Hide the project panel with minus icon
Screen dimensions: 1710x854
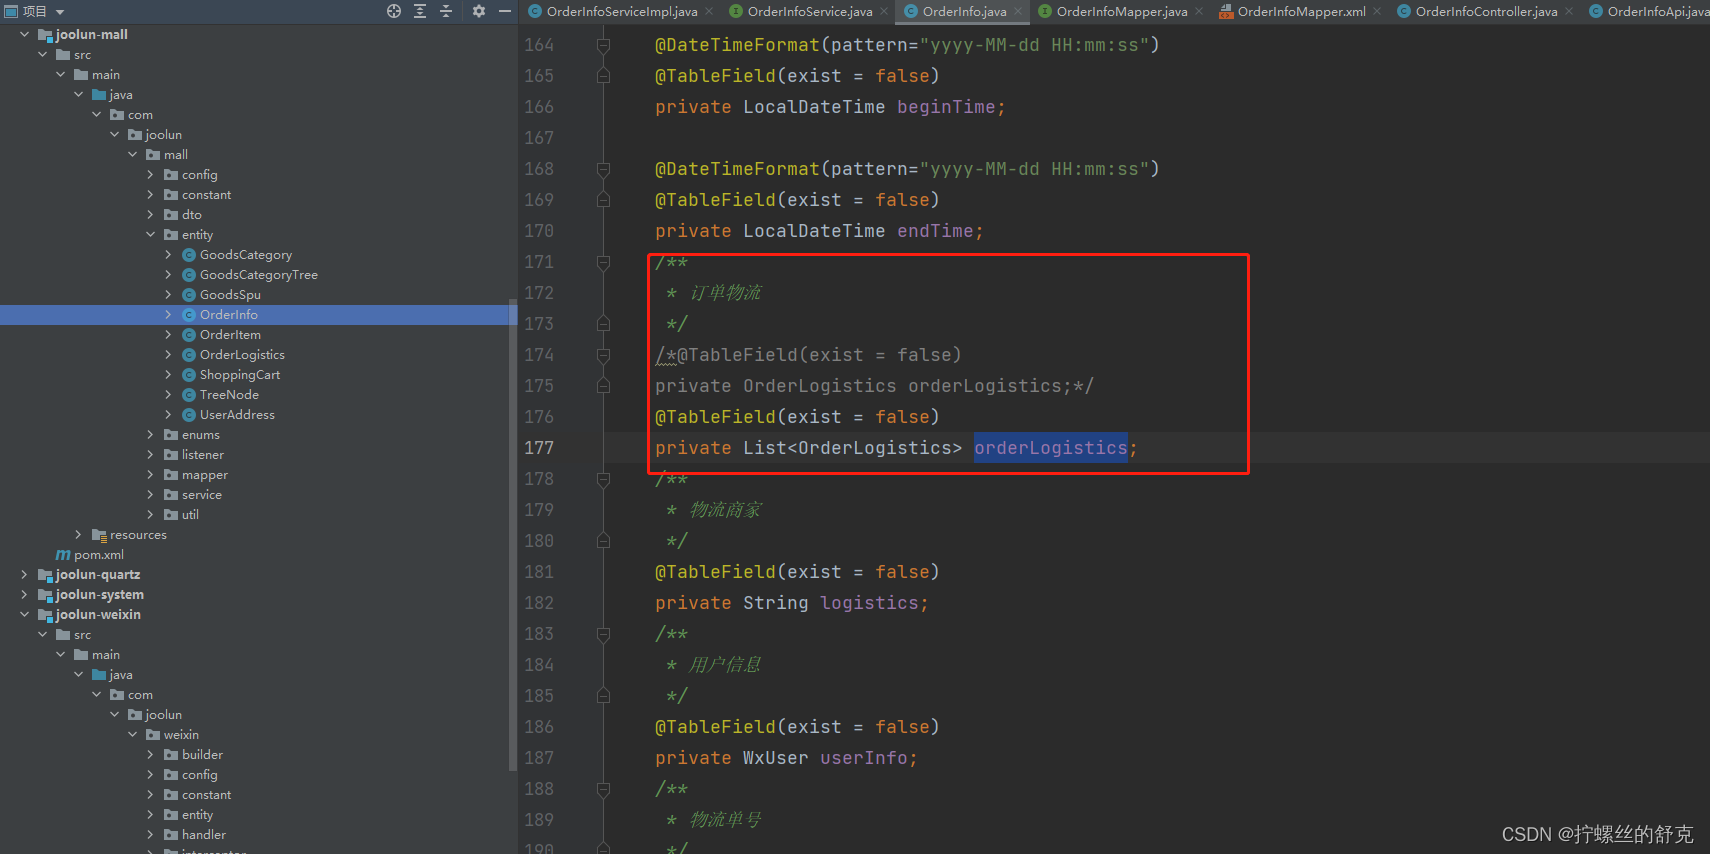pos(505,11)
